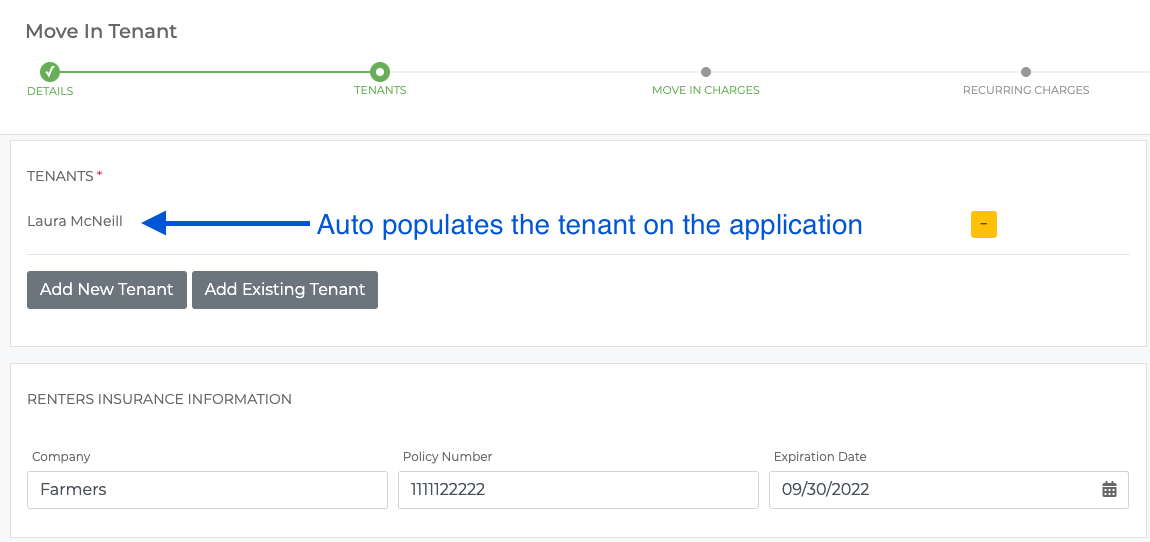Open RECURRING CHARGES step label
The image size is (1150, 542).
pos(1025,90)
